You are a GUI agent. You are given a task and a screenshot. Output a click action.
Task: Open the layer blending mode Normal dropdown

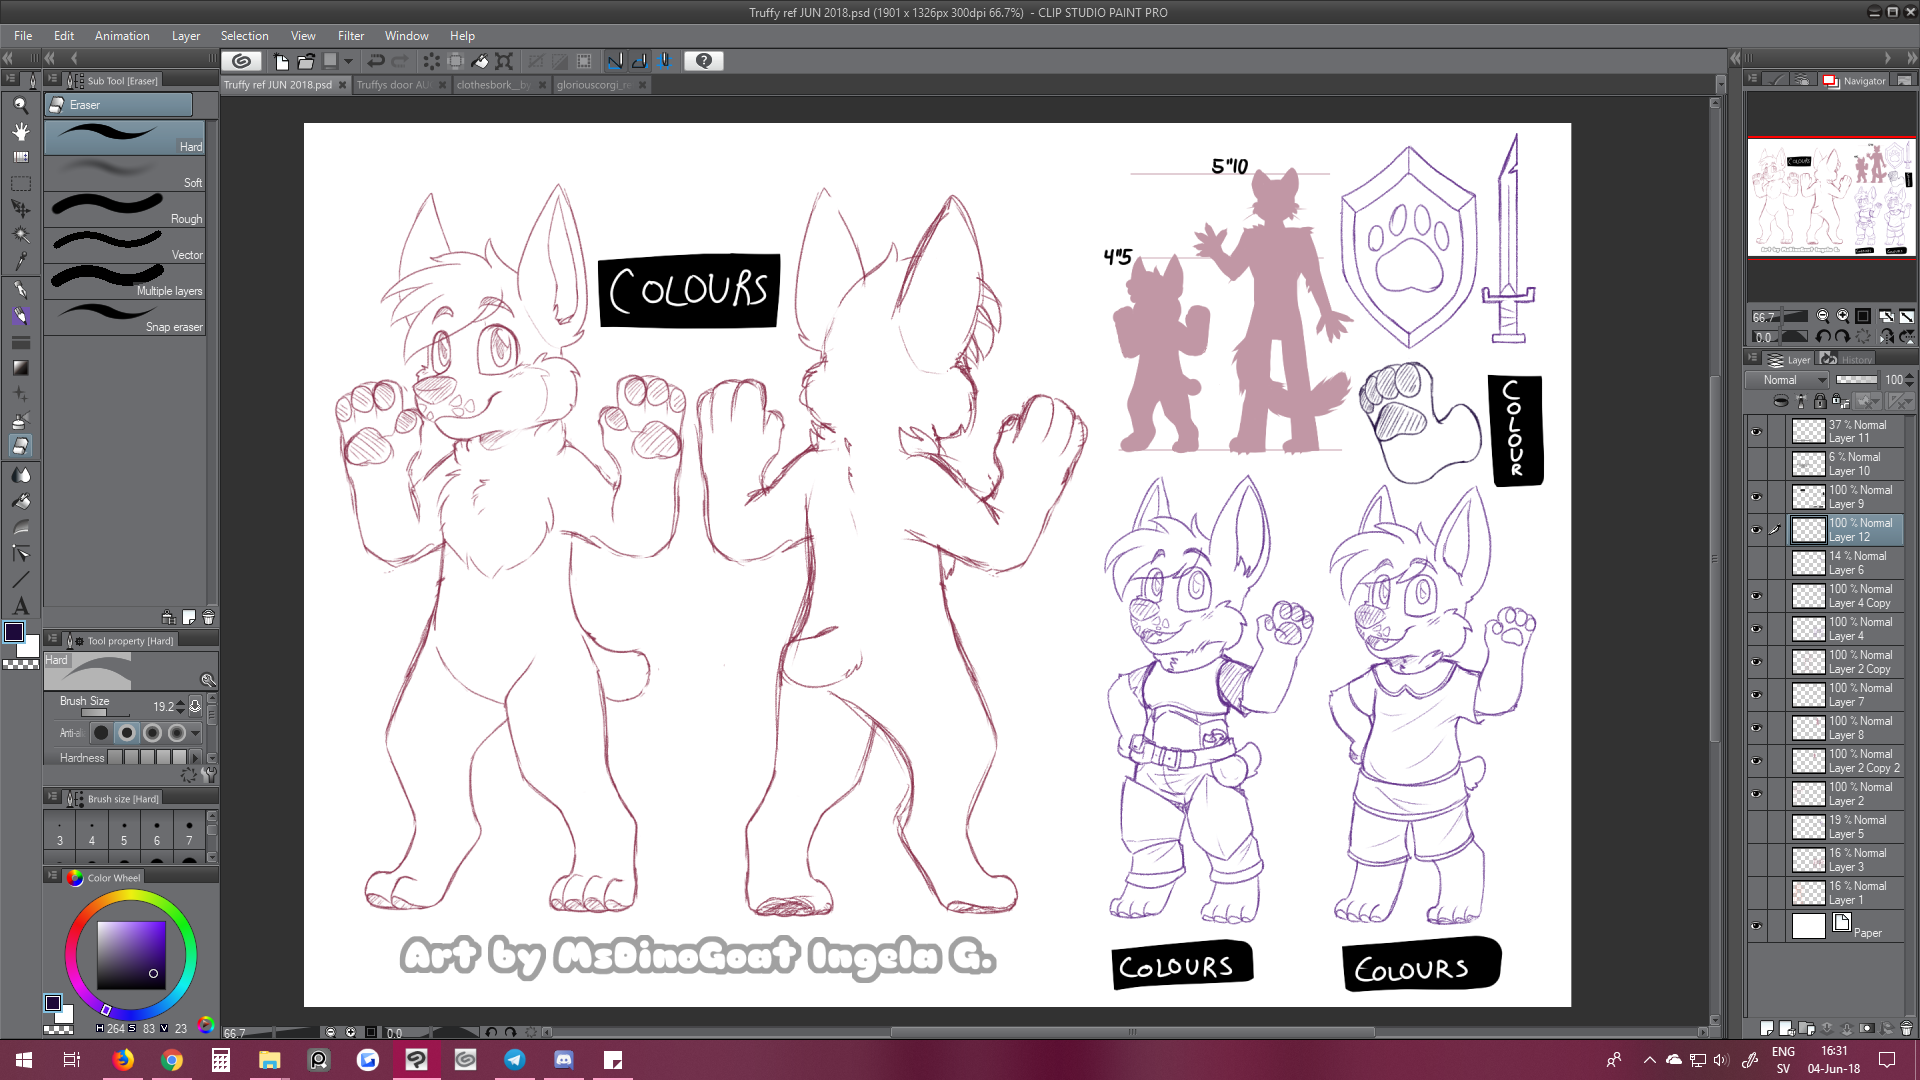pos(1787,380)
